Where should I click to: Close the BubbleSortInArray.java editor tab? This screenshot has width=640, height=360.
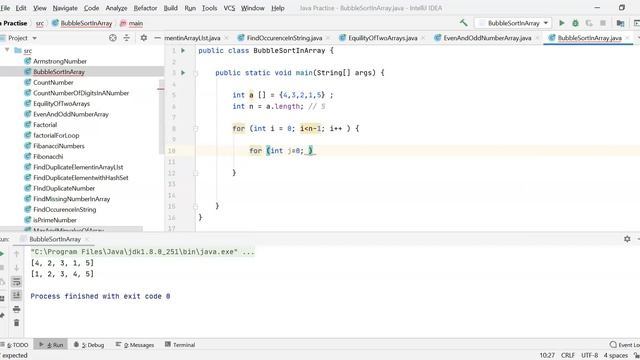point(627,38)
